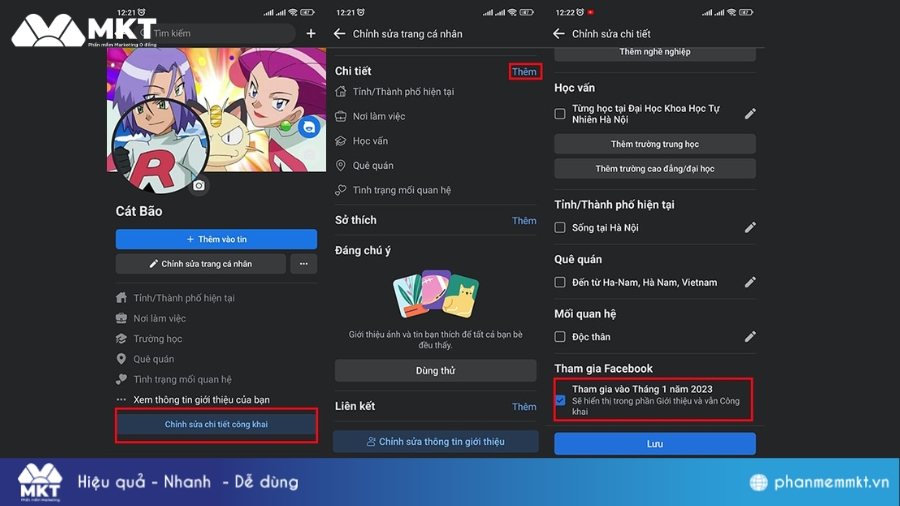Tap Thêm next to Sở thích

click(x=524, y=220)
